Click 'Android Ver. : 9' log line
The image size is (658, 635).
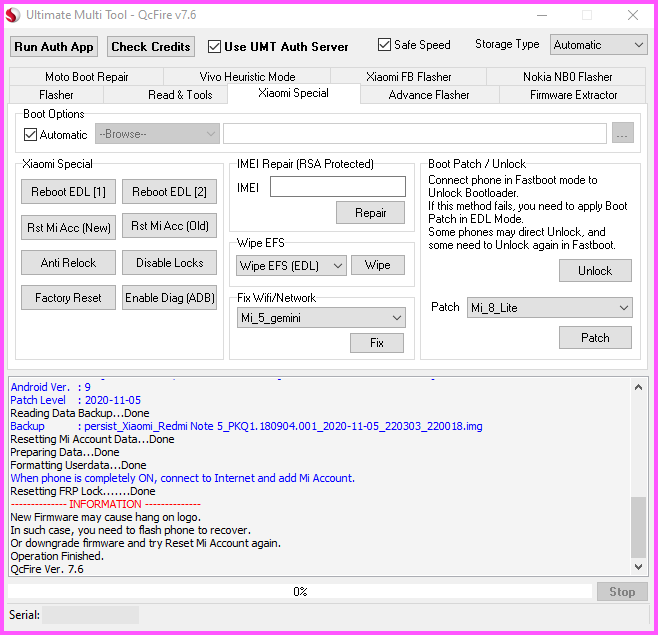(50, 387)
